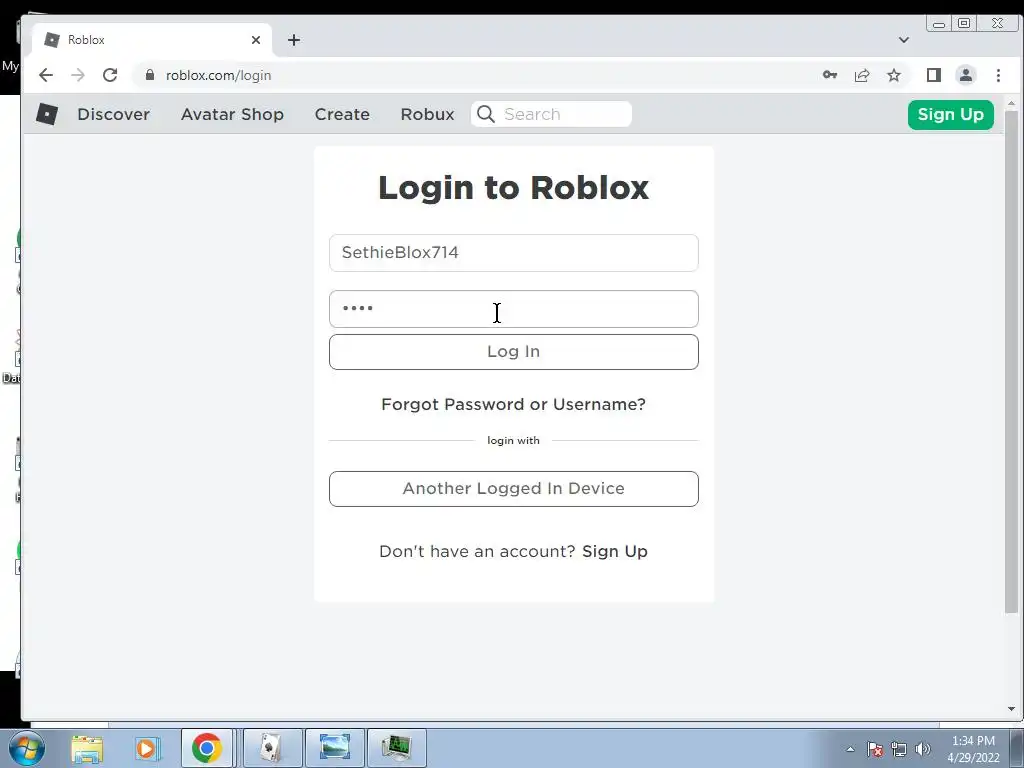
Task: Open the Chrome three-dot menu
Action: tap(998, 75)
